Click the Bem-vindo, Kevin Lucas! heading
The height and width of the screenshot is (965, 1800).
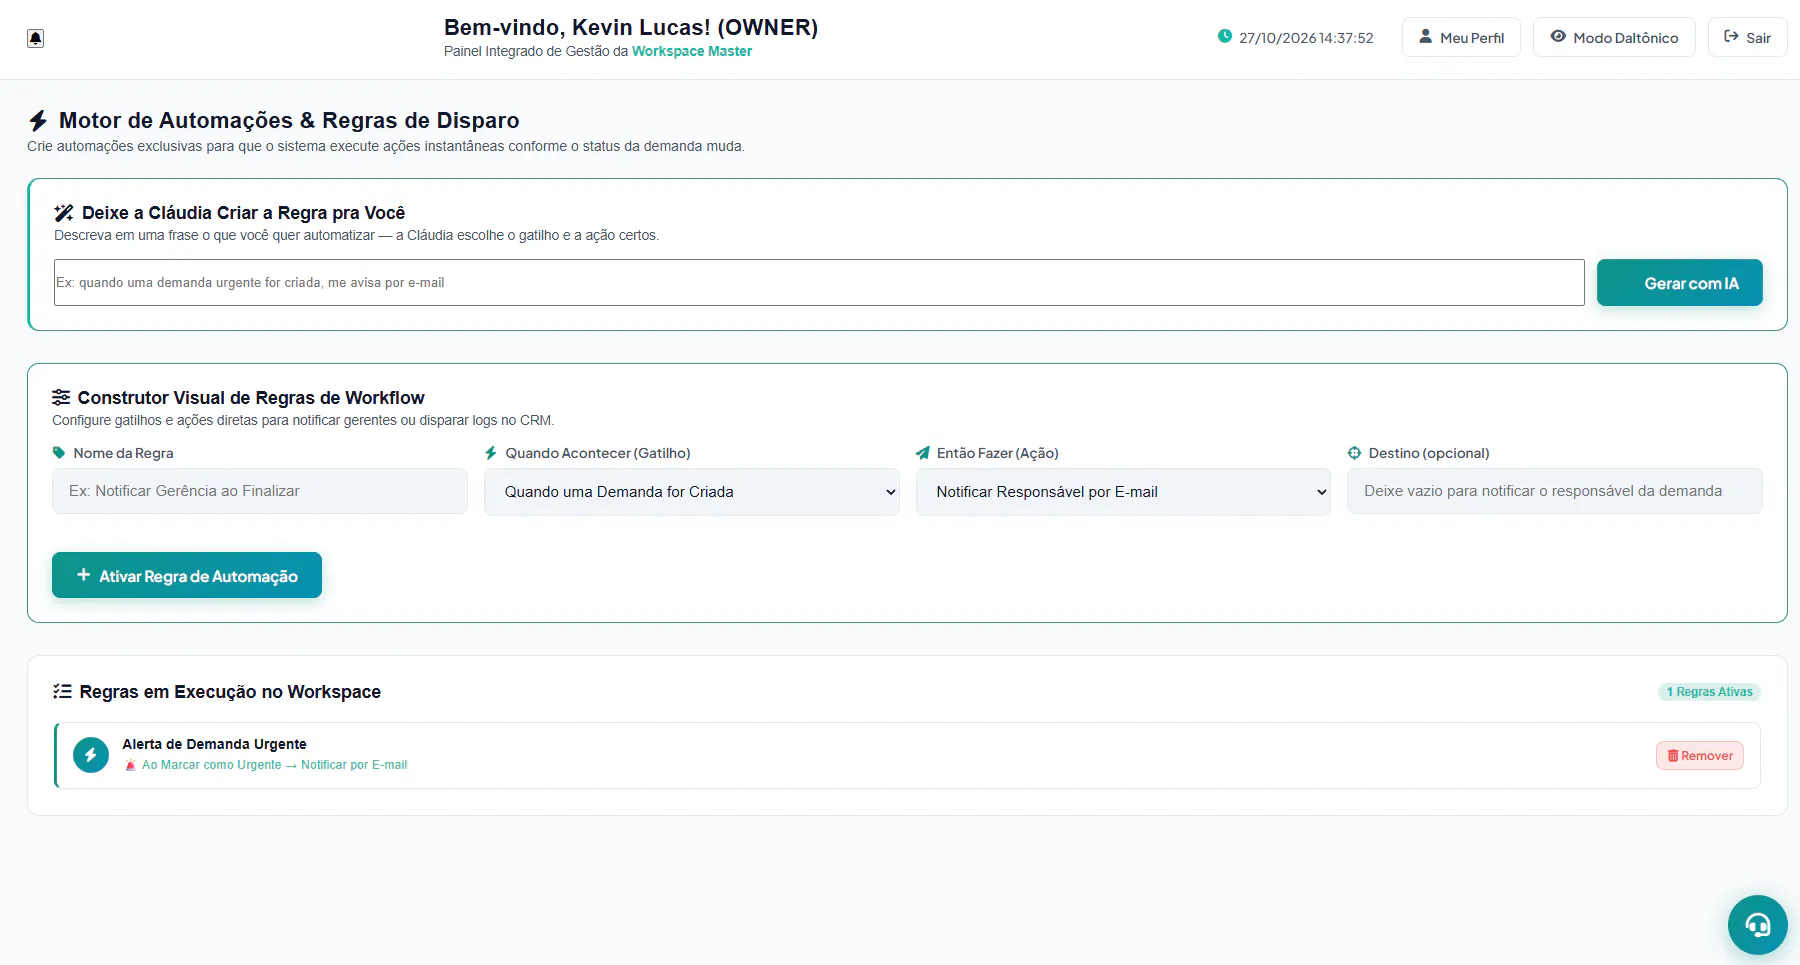[x=631, y=28]
